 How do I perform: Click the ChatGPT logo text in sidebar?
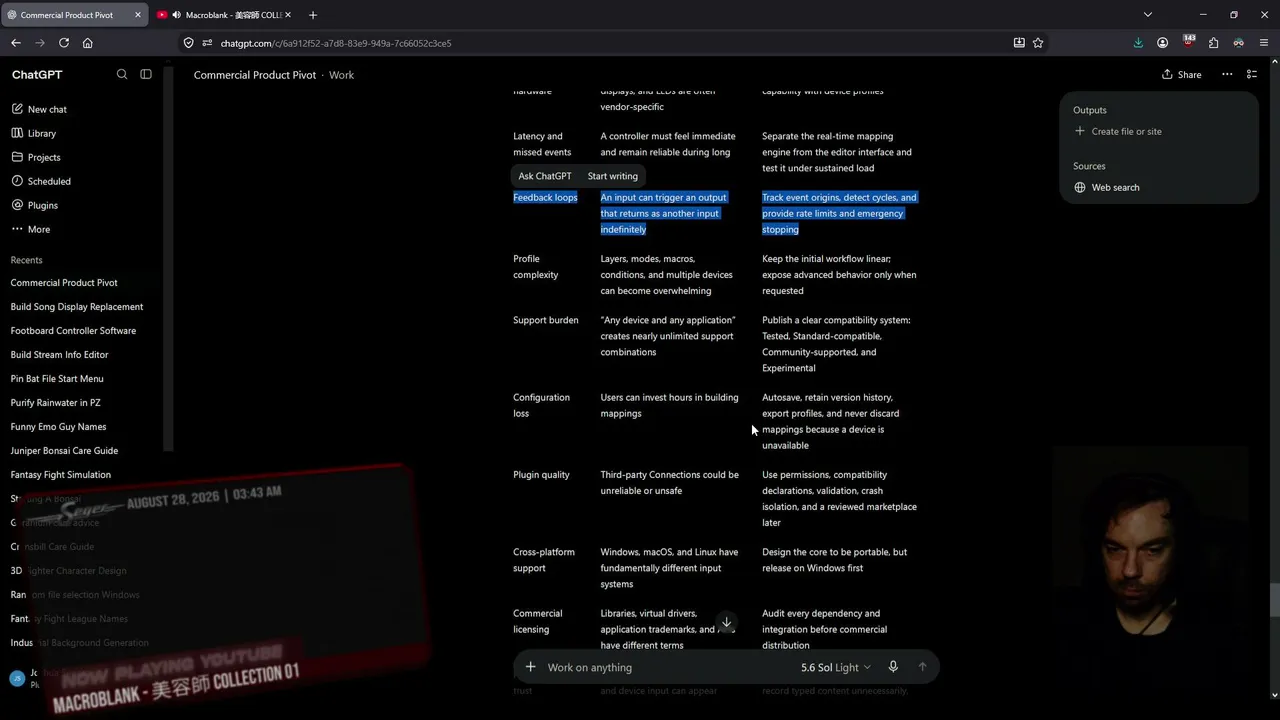(x=37, y=75)
